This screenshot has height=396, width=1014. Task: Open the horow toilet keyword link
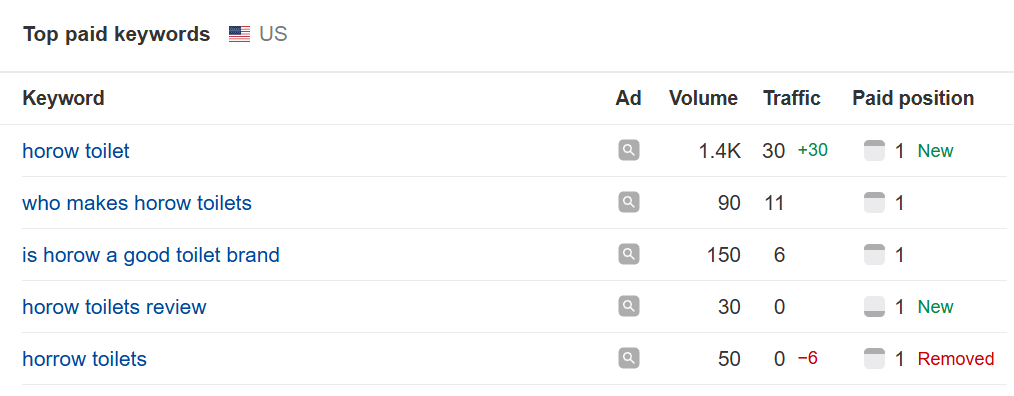(76, 151)
